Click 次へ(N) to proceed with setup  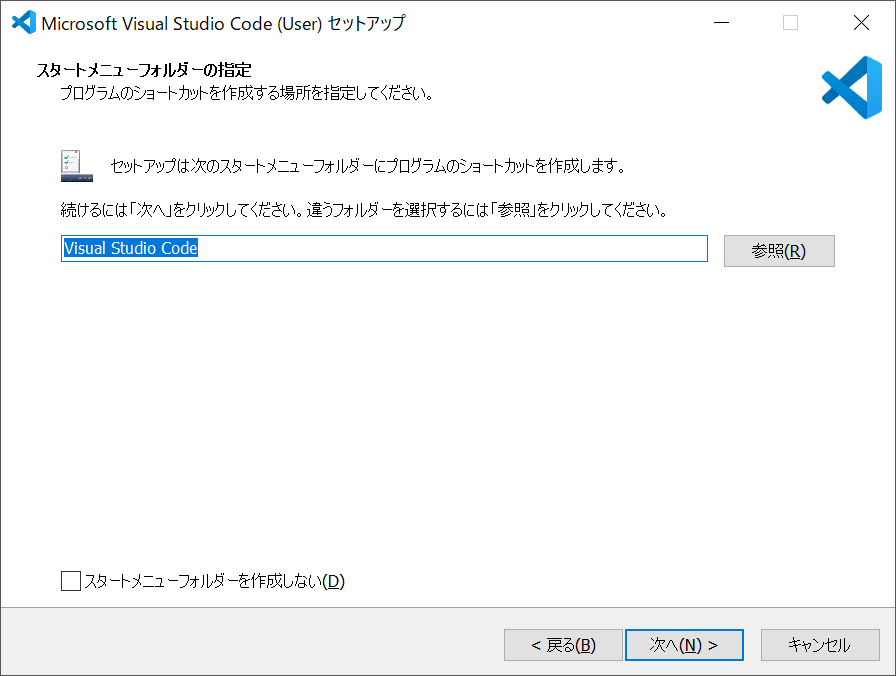tap(684, 645)
